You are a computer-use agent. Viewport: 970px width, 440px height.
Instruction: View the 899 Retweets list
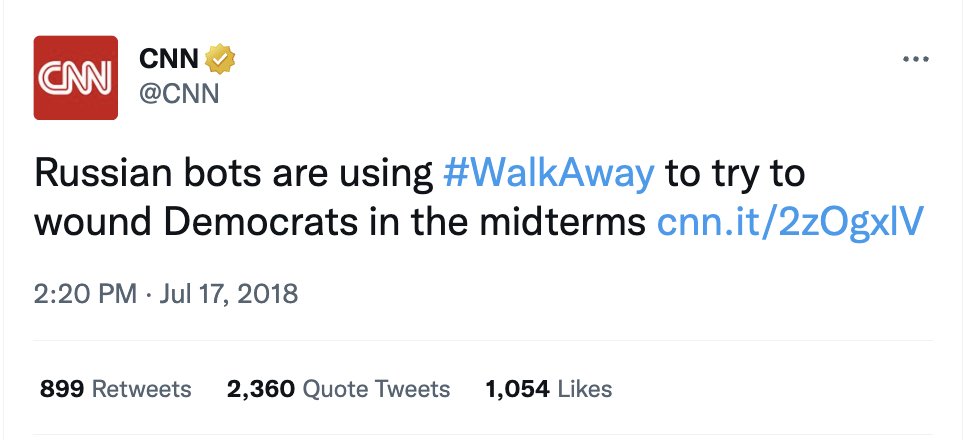tap(115, 389)
